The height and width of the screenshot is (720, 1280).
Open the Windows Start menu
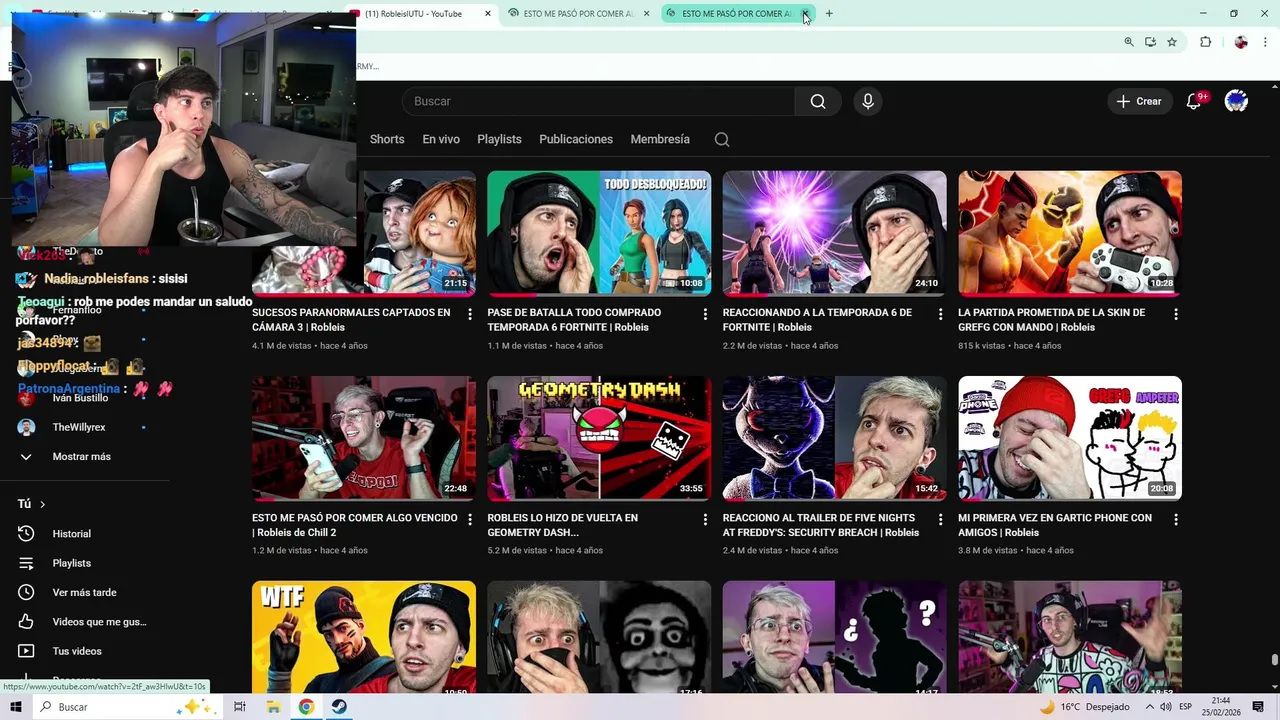point(17,707)
